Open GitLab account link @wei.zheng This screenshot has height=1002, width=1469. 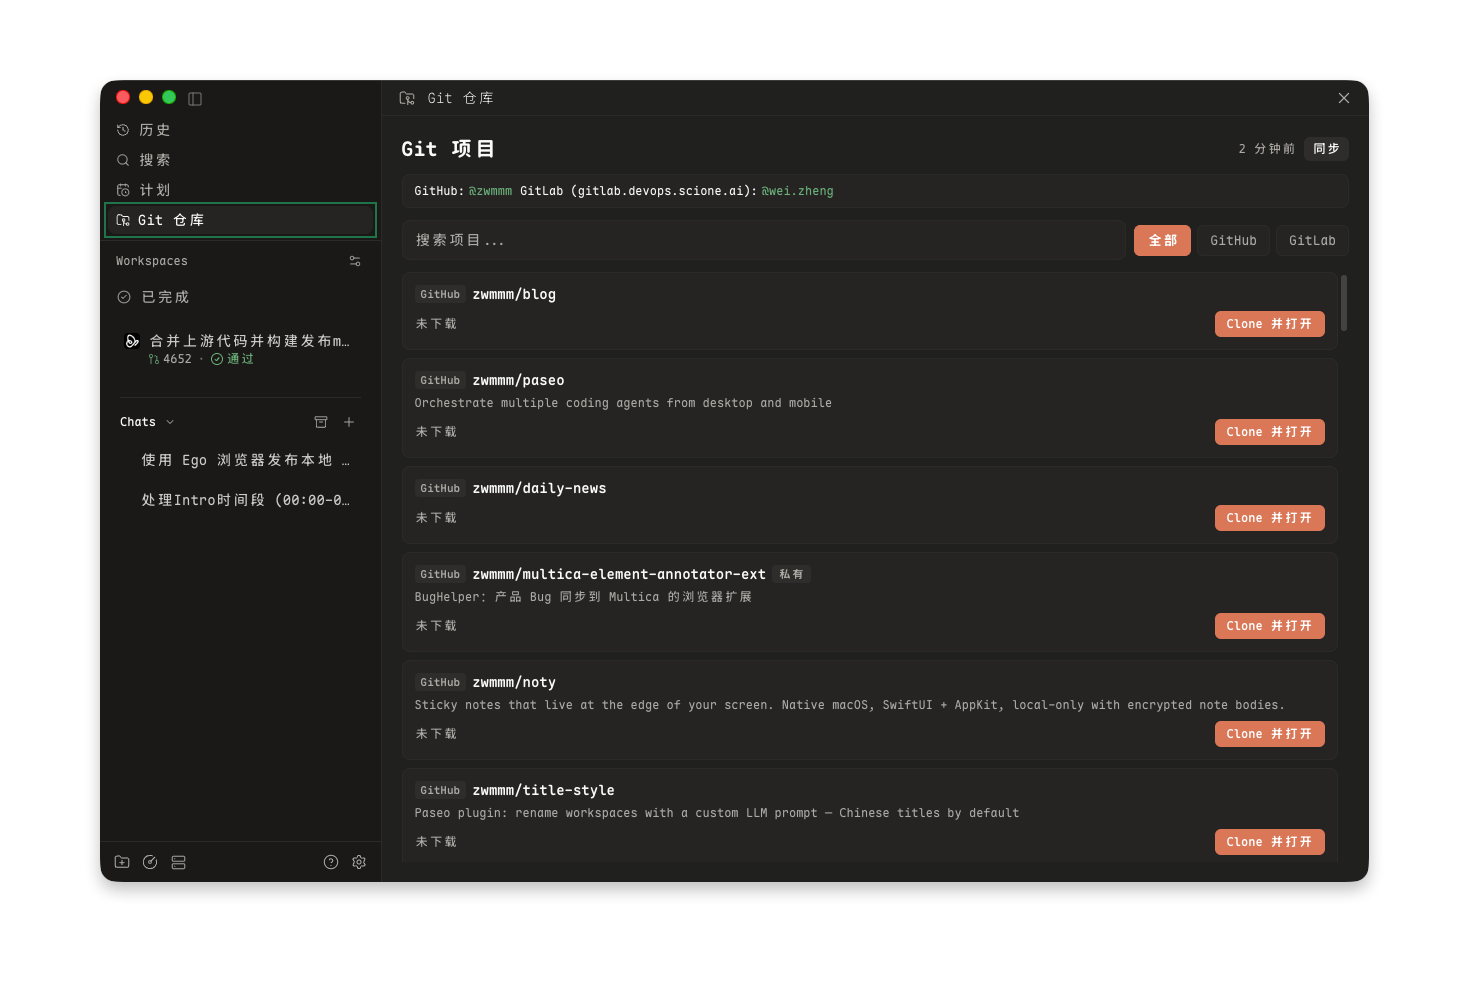coord(797,191)
